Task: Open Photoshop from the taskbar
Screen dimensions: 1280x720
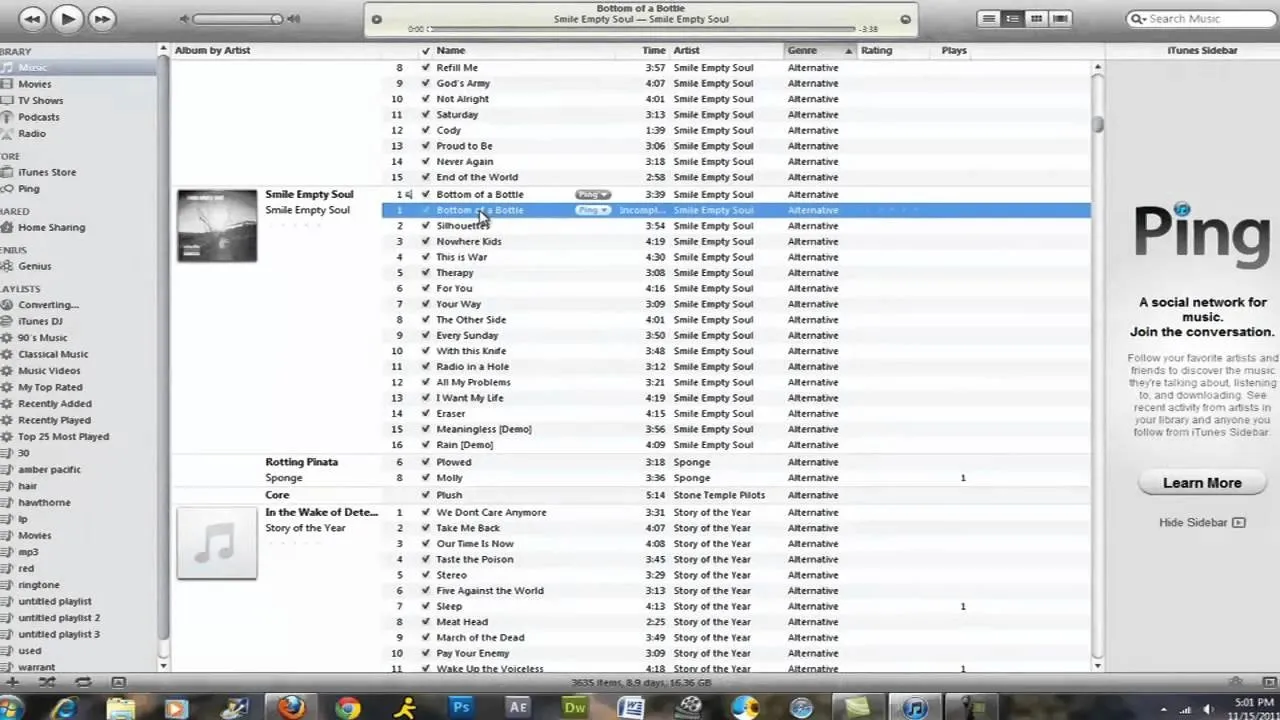Action: pos(461,707)
